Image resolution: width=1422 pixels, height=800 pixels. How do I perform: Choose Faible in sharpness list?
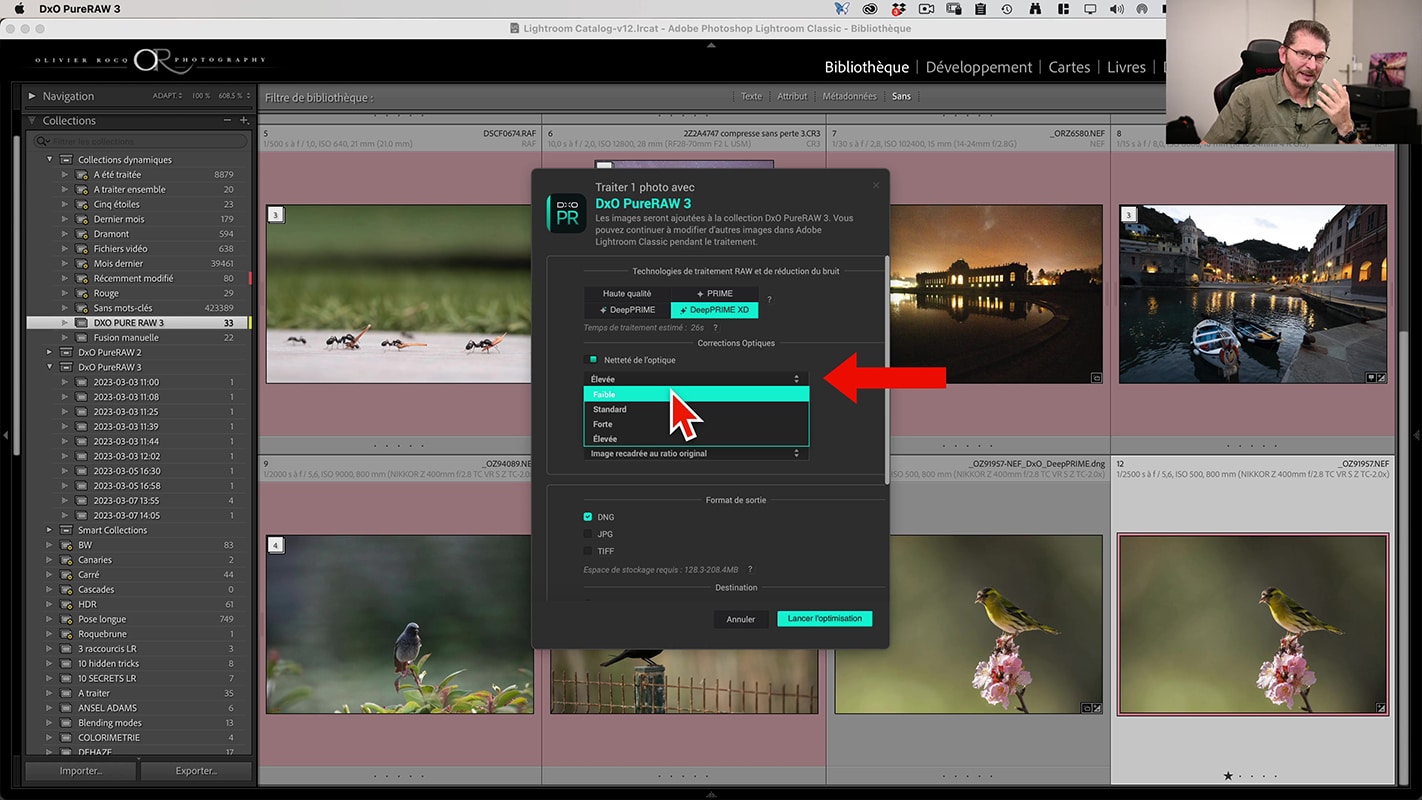point(696,394)
